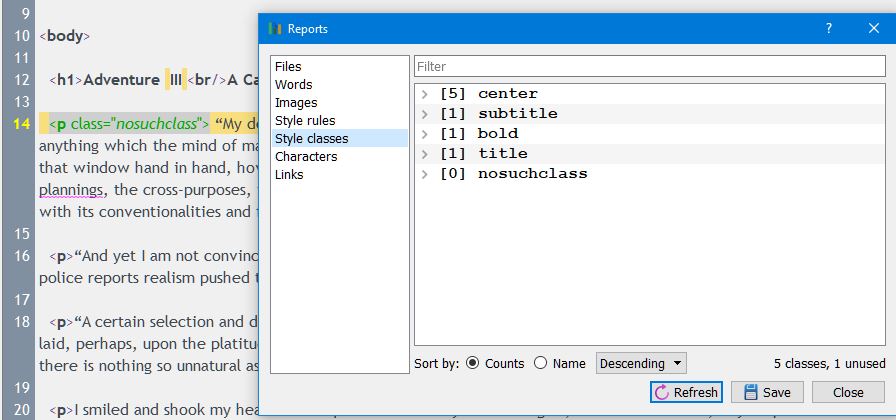Screen dimensions: 896x420
Task: Open the Files report section
Action: point(288,67)
